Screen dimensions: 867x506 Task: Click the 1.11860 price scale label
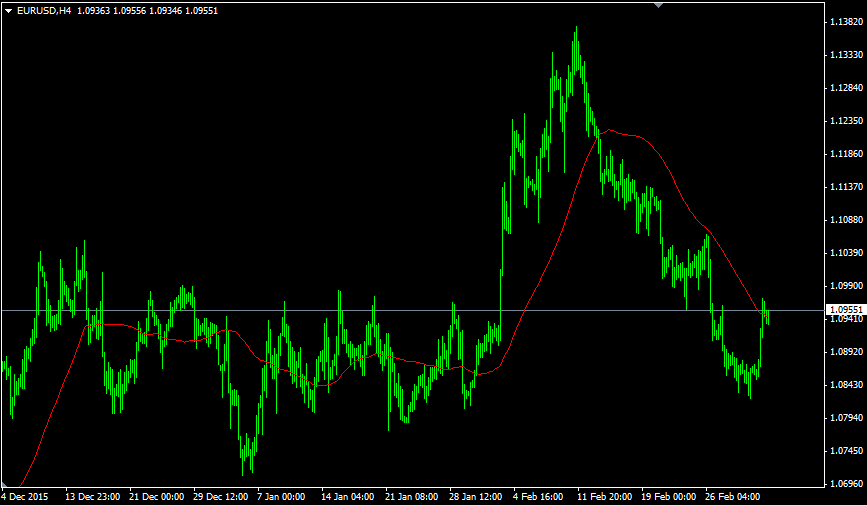point(847,154)
